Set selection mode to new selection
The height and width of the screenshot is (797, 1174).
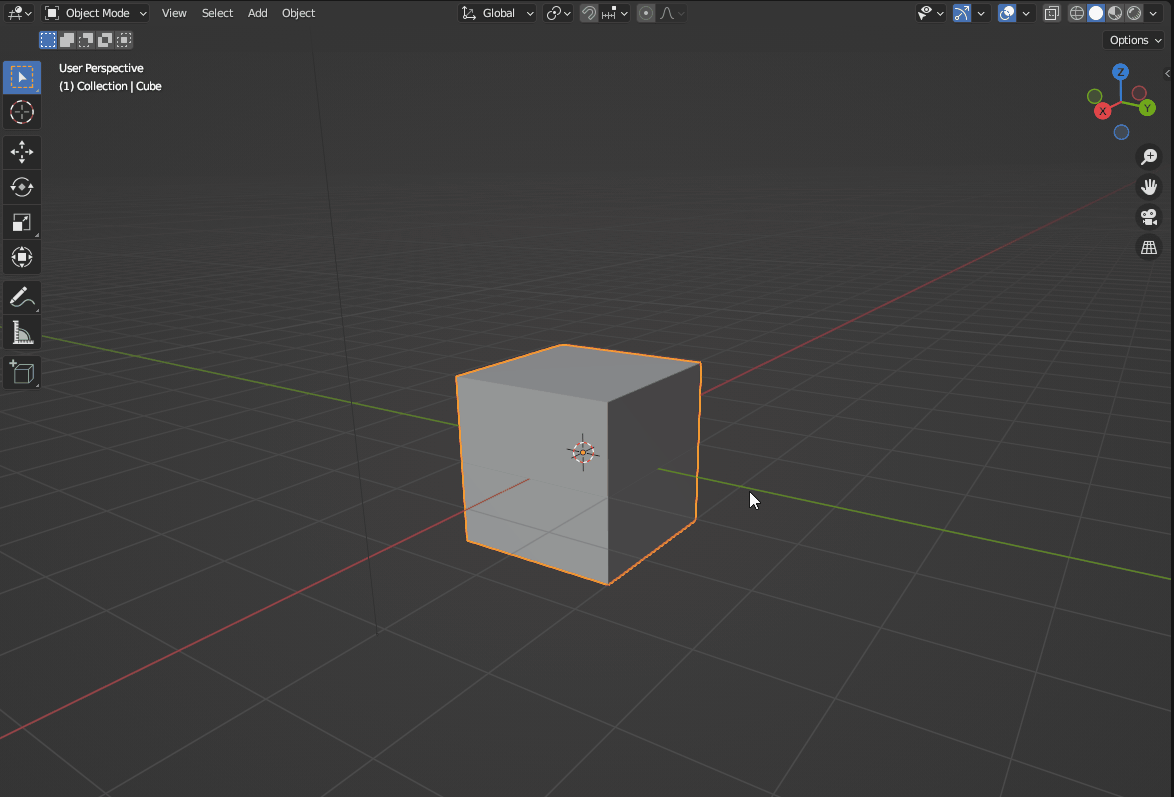pos(48,40)
